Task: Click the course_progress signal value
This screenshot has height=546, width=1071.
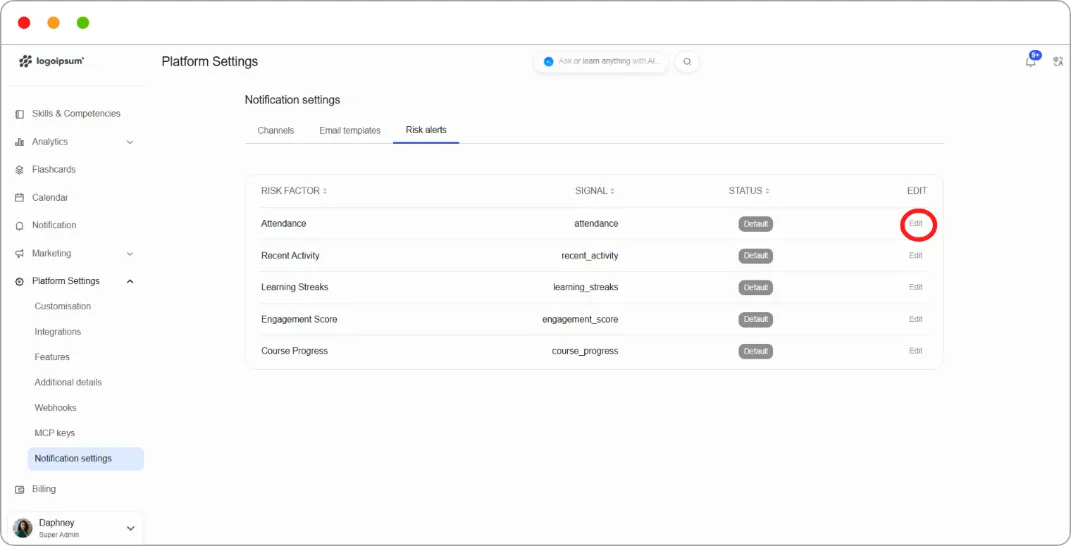Action: (585, 351)
